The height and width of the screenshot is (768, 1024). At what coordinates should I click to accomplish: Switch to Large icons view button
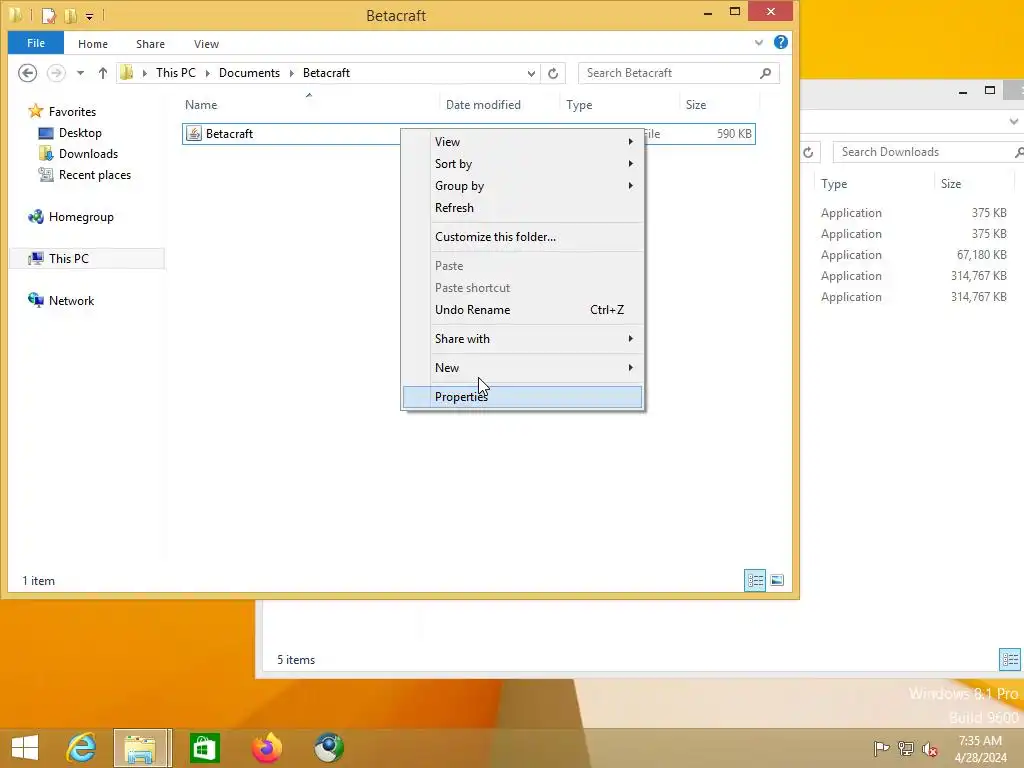777,580
